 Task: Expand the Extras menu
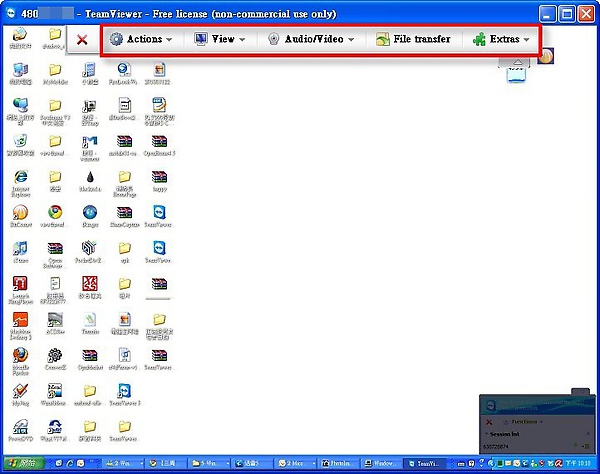point(501,39)
